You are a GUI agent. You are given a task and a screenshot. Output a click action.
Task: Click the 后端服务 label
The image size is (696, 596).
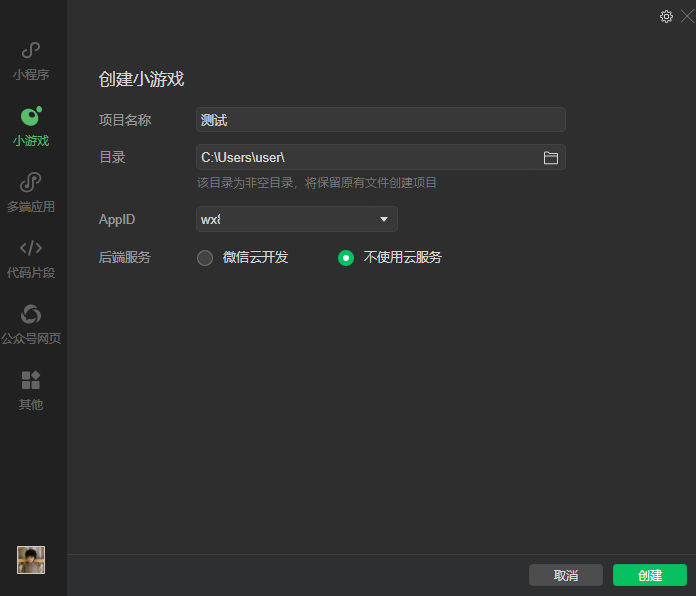125,257
